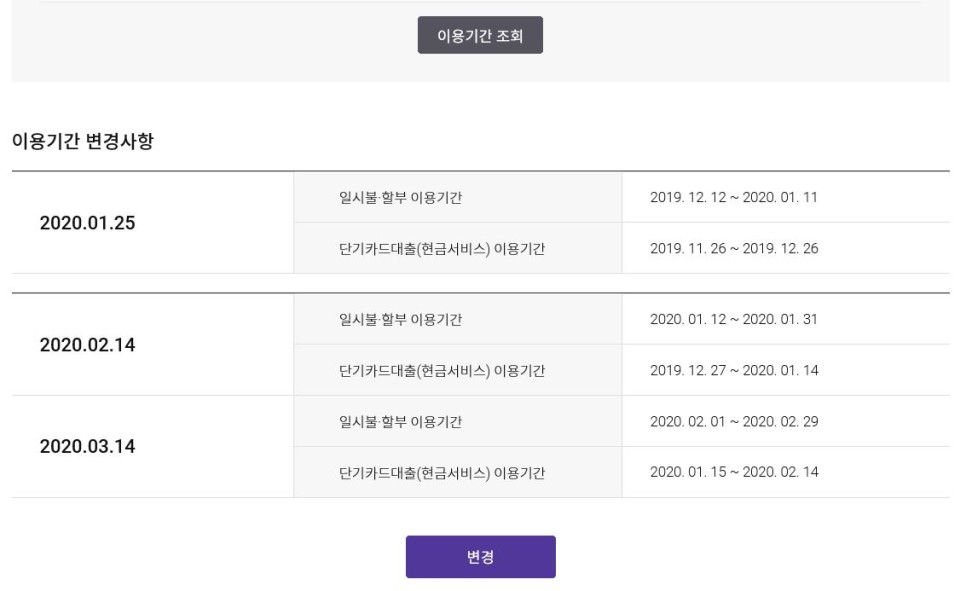Click 일시불·할부 이용기간 label under 2020.01.25
The image size is (966, 591).
click(x=400, y=197)
